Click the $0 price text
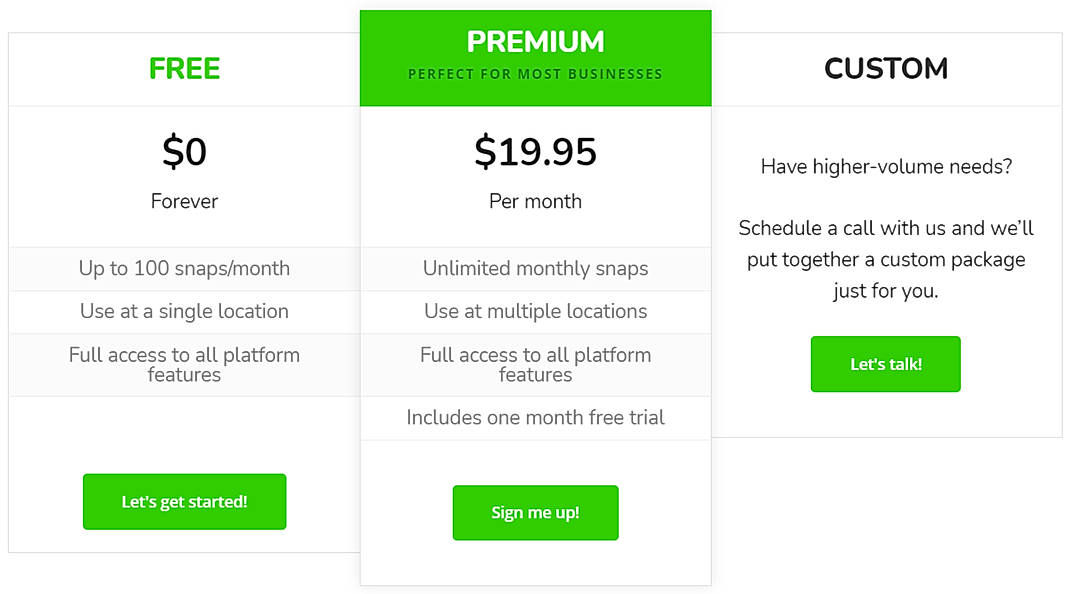This screenshot has height=594, width=1070. tap(184, 152)
